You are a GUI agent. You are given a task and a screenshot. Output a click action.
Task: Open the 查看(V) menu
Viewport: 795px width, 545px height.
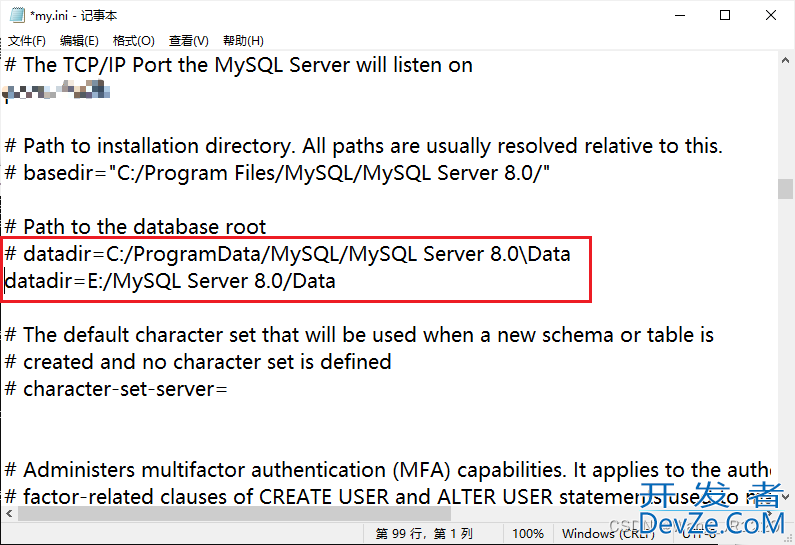point(189,41)
